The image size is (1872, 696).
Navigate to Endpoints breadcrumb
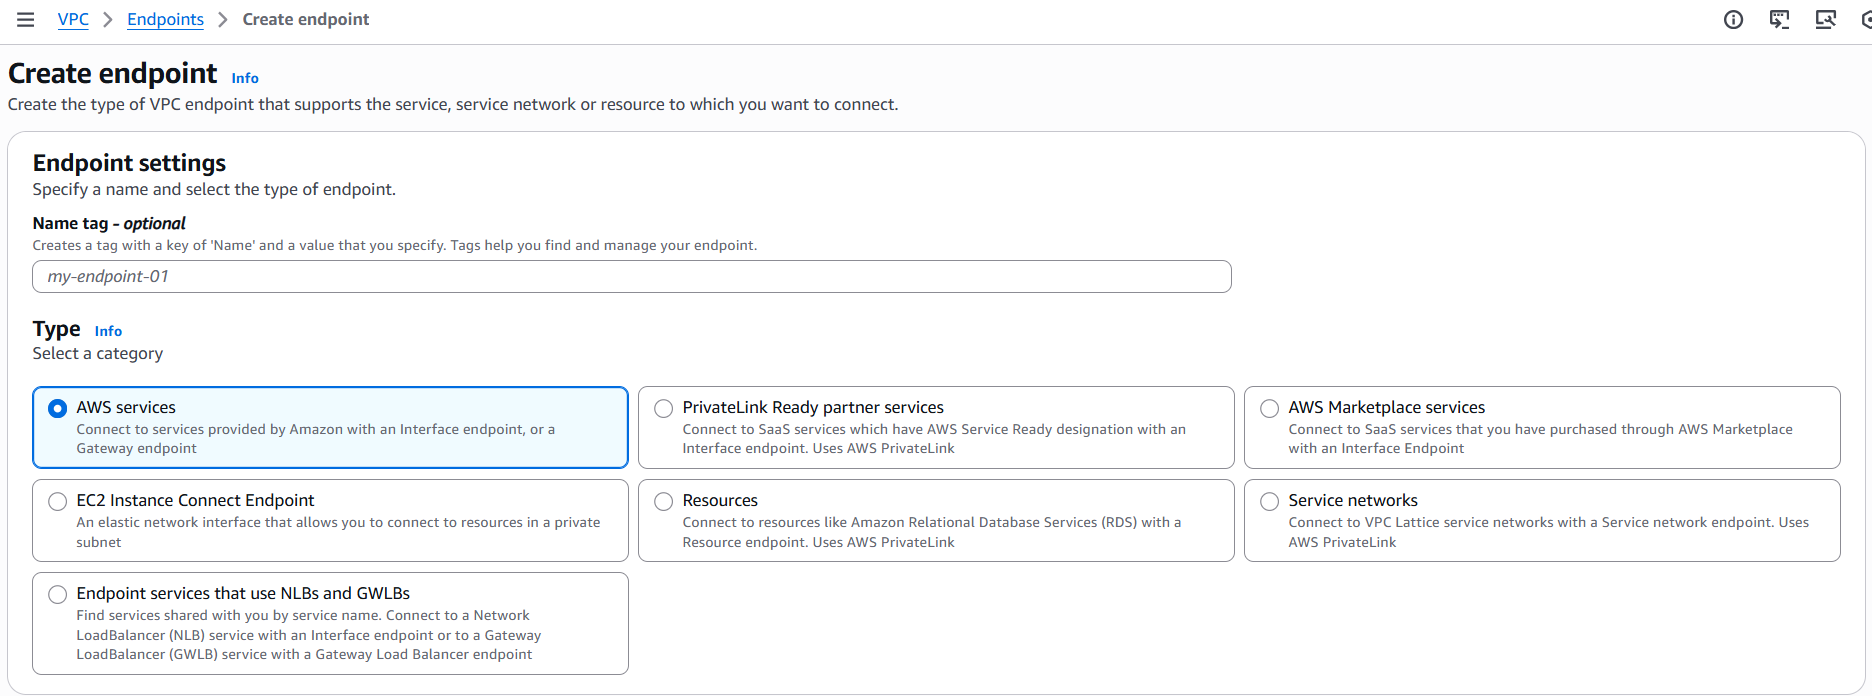click(x=165, y=20)
